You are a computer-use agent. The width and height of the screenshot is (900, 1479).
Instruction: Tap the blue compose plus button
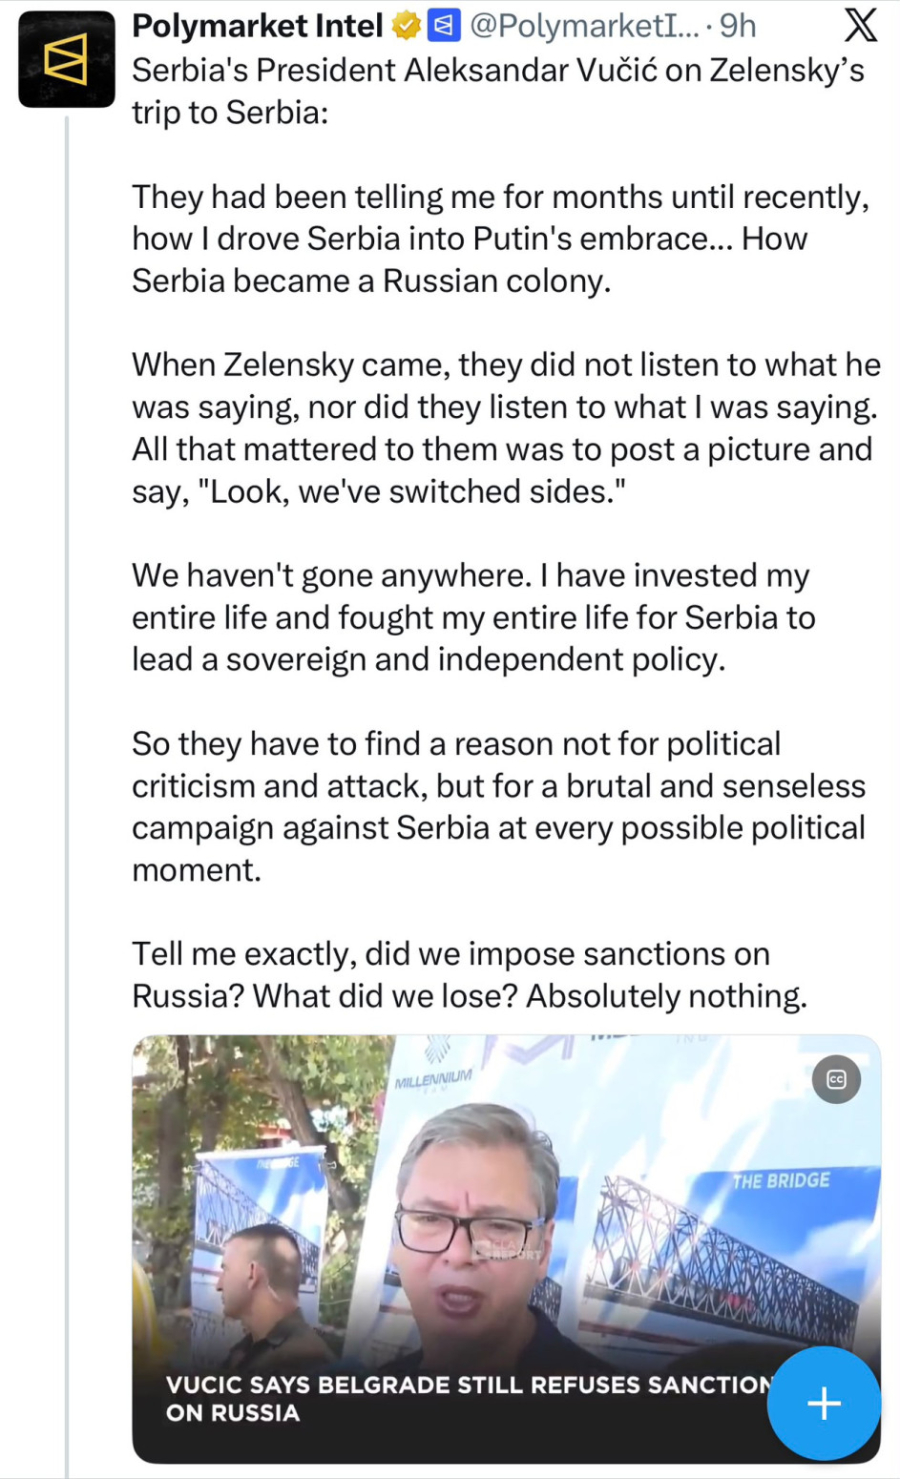824,1403
